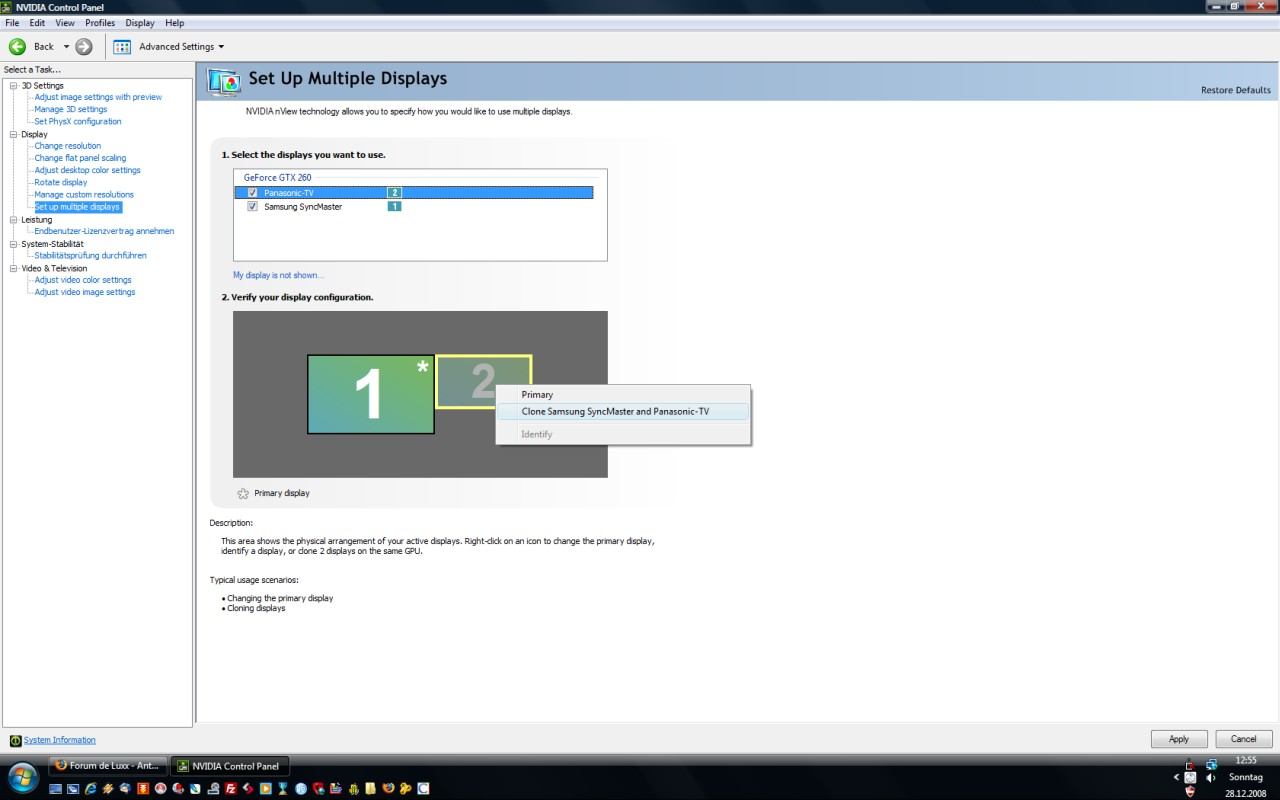Open the Windows Start orb

23,778
